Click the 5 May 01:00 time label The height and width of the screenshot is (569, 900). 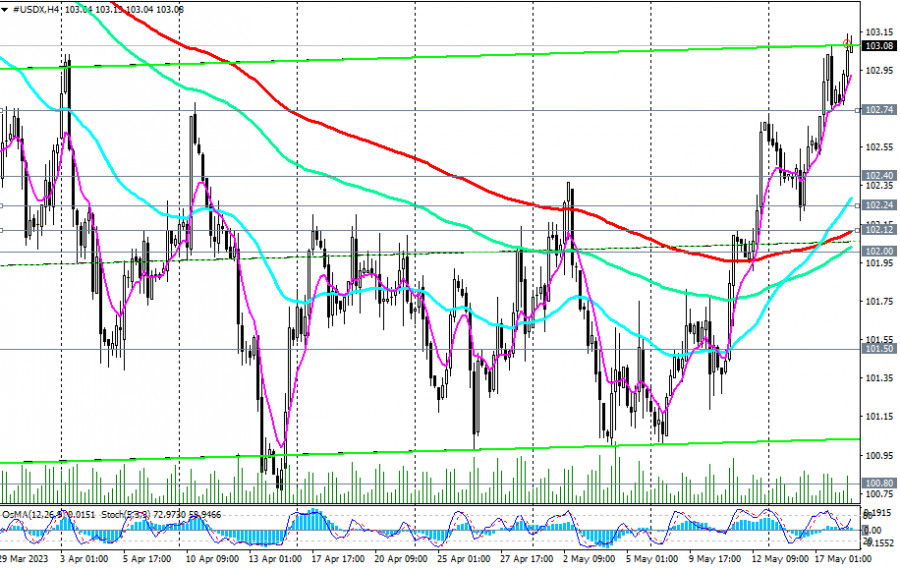[x=650, y=559]
